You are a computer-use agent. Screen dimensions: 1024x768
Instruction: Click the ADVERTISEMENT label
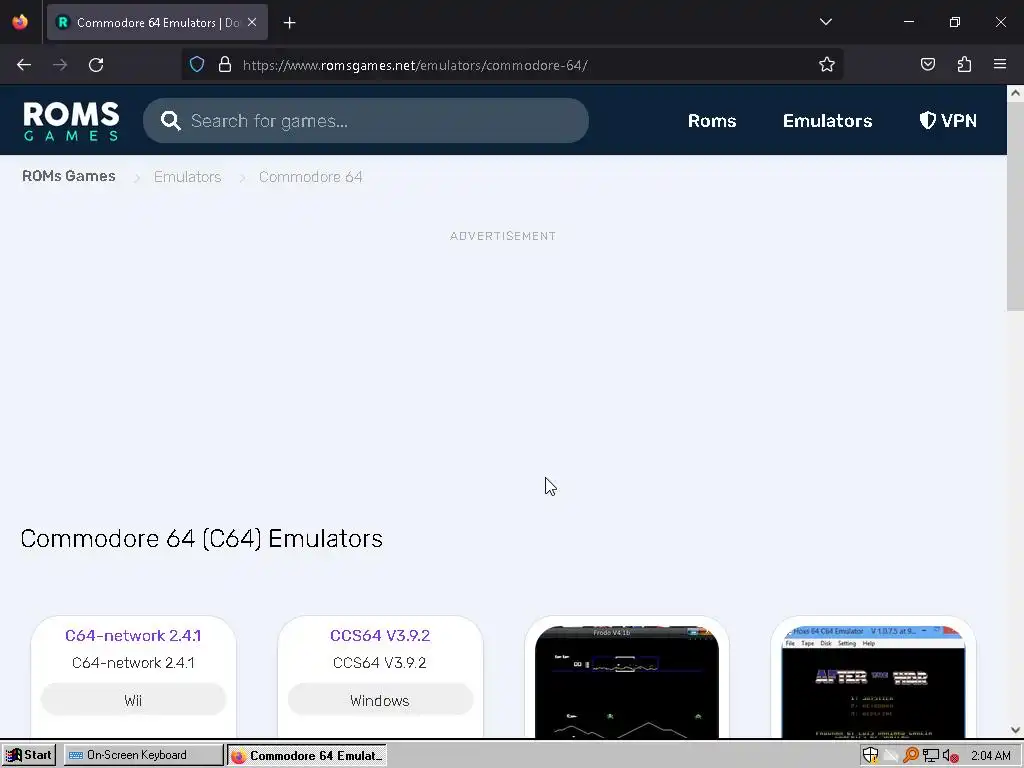pyautogui.click(x=503, y=236)
